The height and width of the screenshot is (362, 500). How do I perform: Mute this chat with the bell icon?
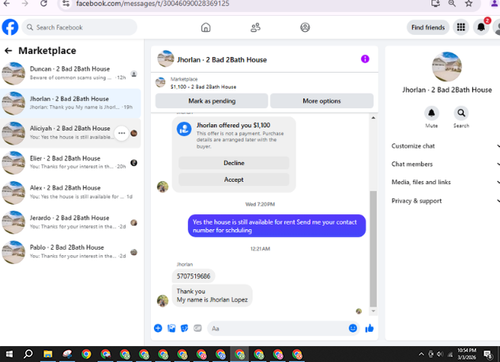(x=431, y=113)
